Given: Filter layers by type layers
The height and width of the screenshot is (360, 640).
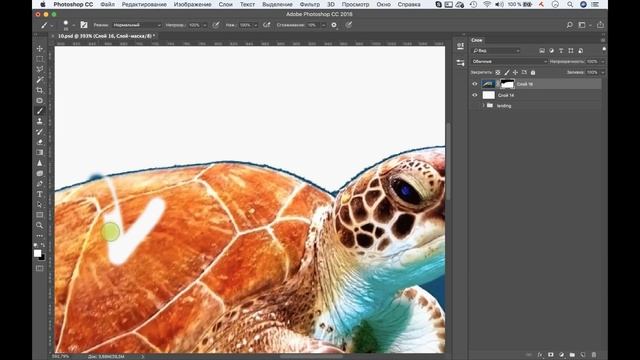Looking at the screenshot, I should (561, 51).
